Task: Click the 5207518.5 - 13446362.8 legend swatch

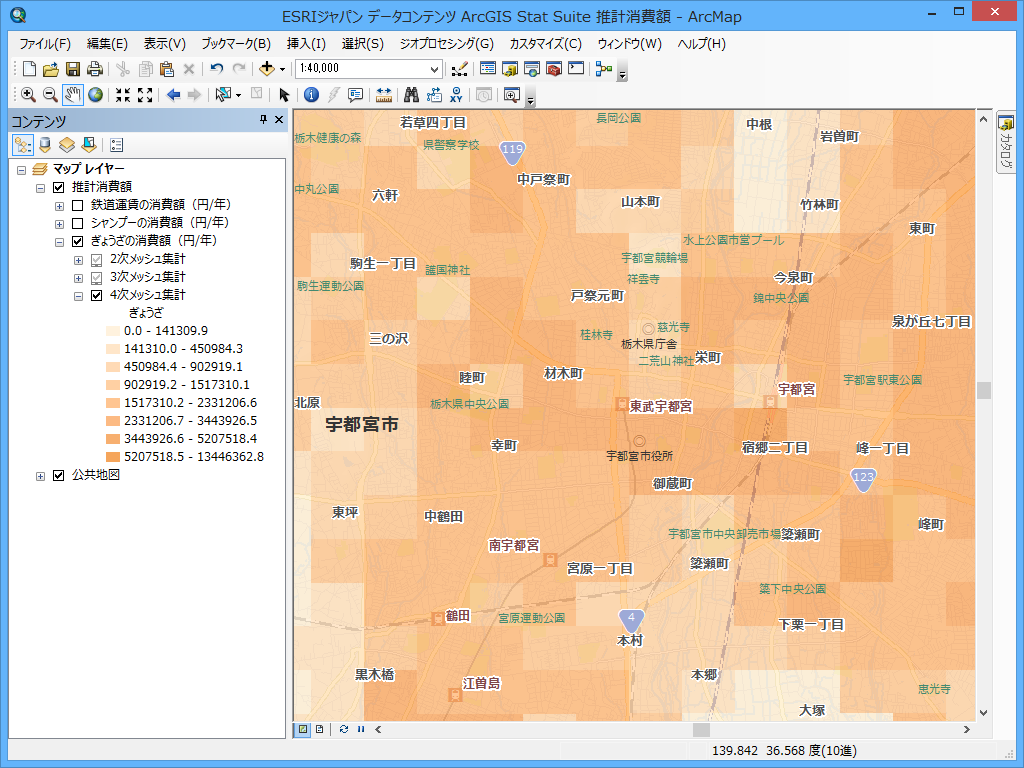Action: click(x=112, y=457)
